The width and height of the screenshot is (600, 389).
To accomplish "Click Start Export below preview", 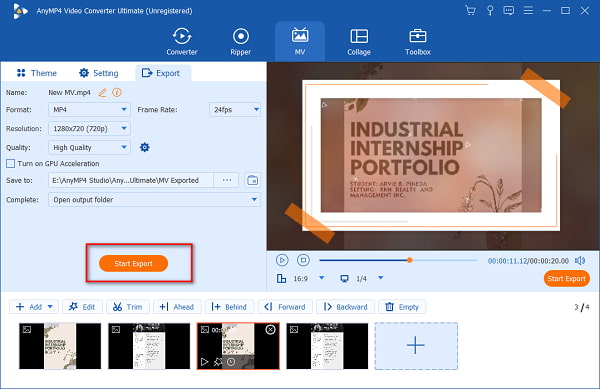I will [x=566, y=278].
